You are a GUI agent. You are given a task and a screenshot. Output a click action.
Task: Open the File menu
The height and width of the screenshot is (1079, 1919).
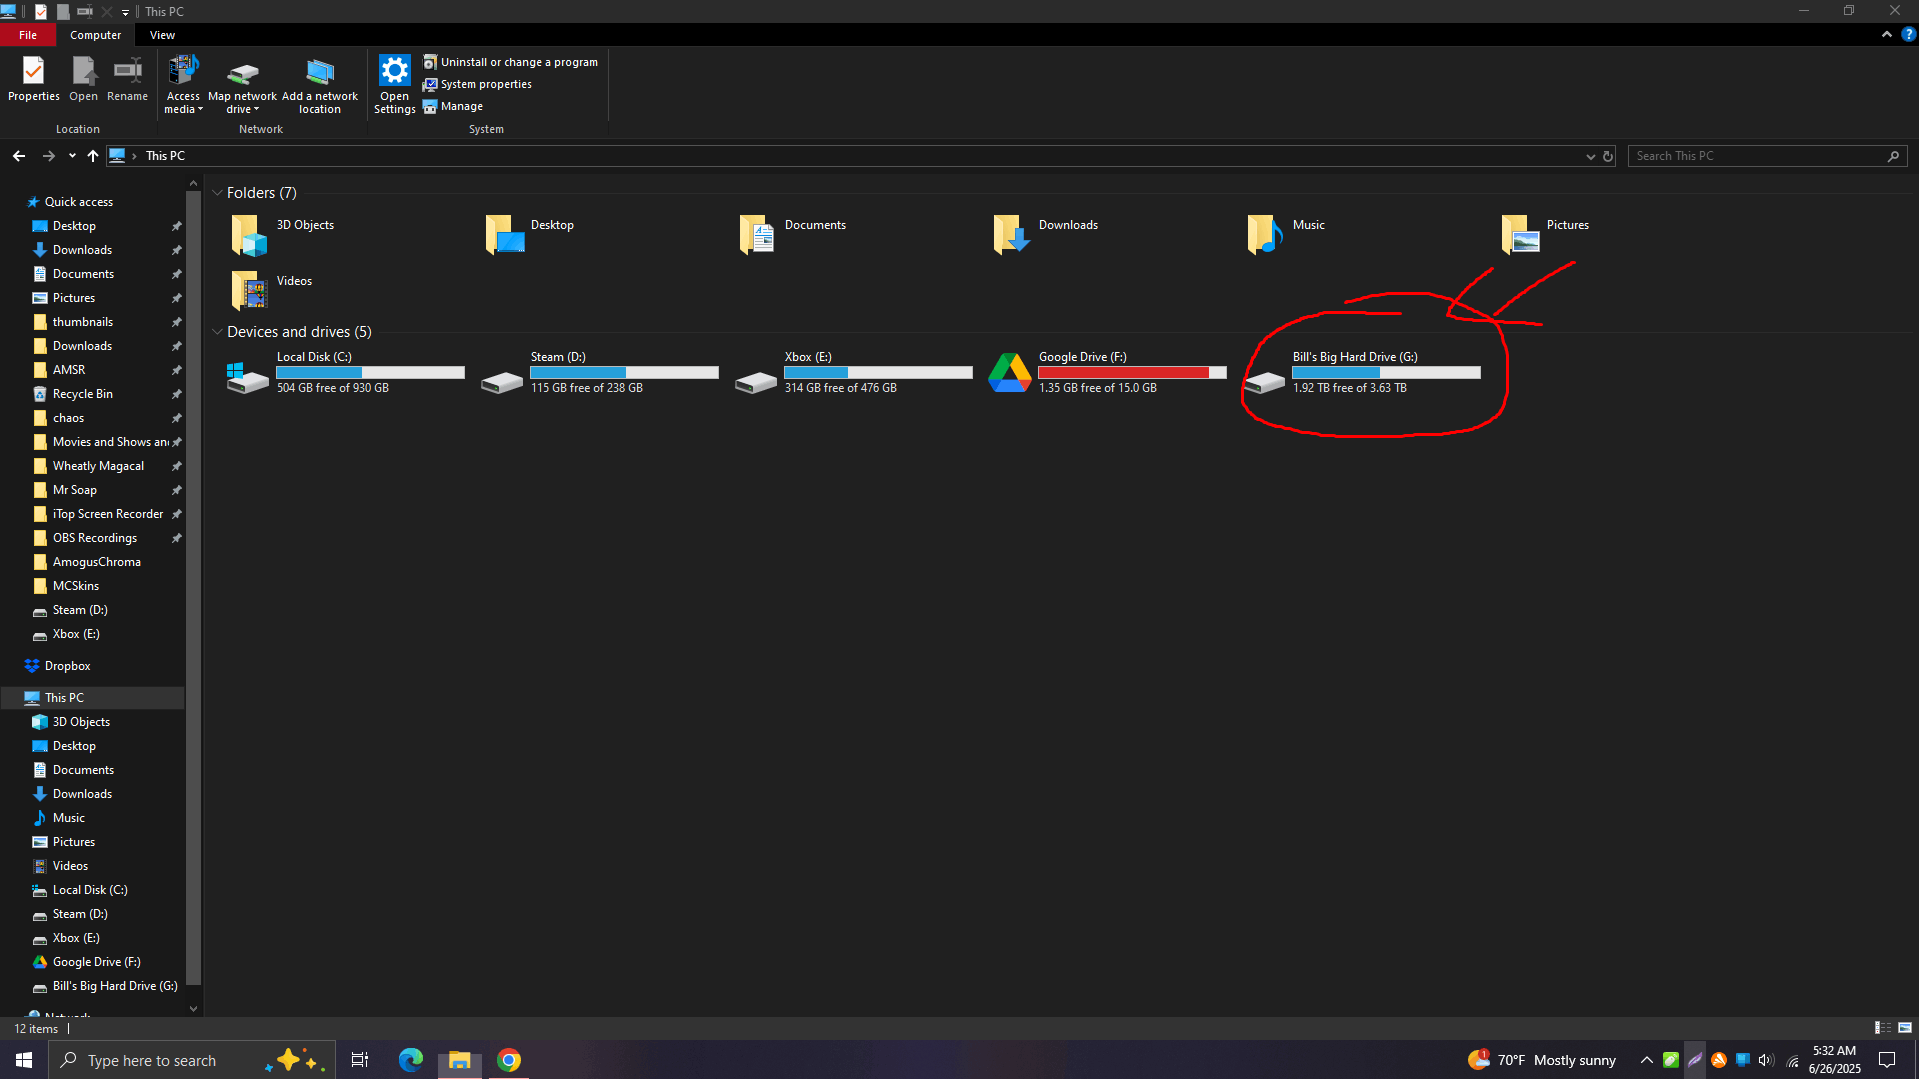[x=28, y=34]
